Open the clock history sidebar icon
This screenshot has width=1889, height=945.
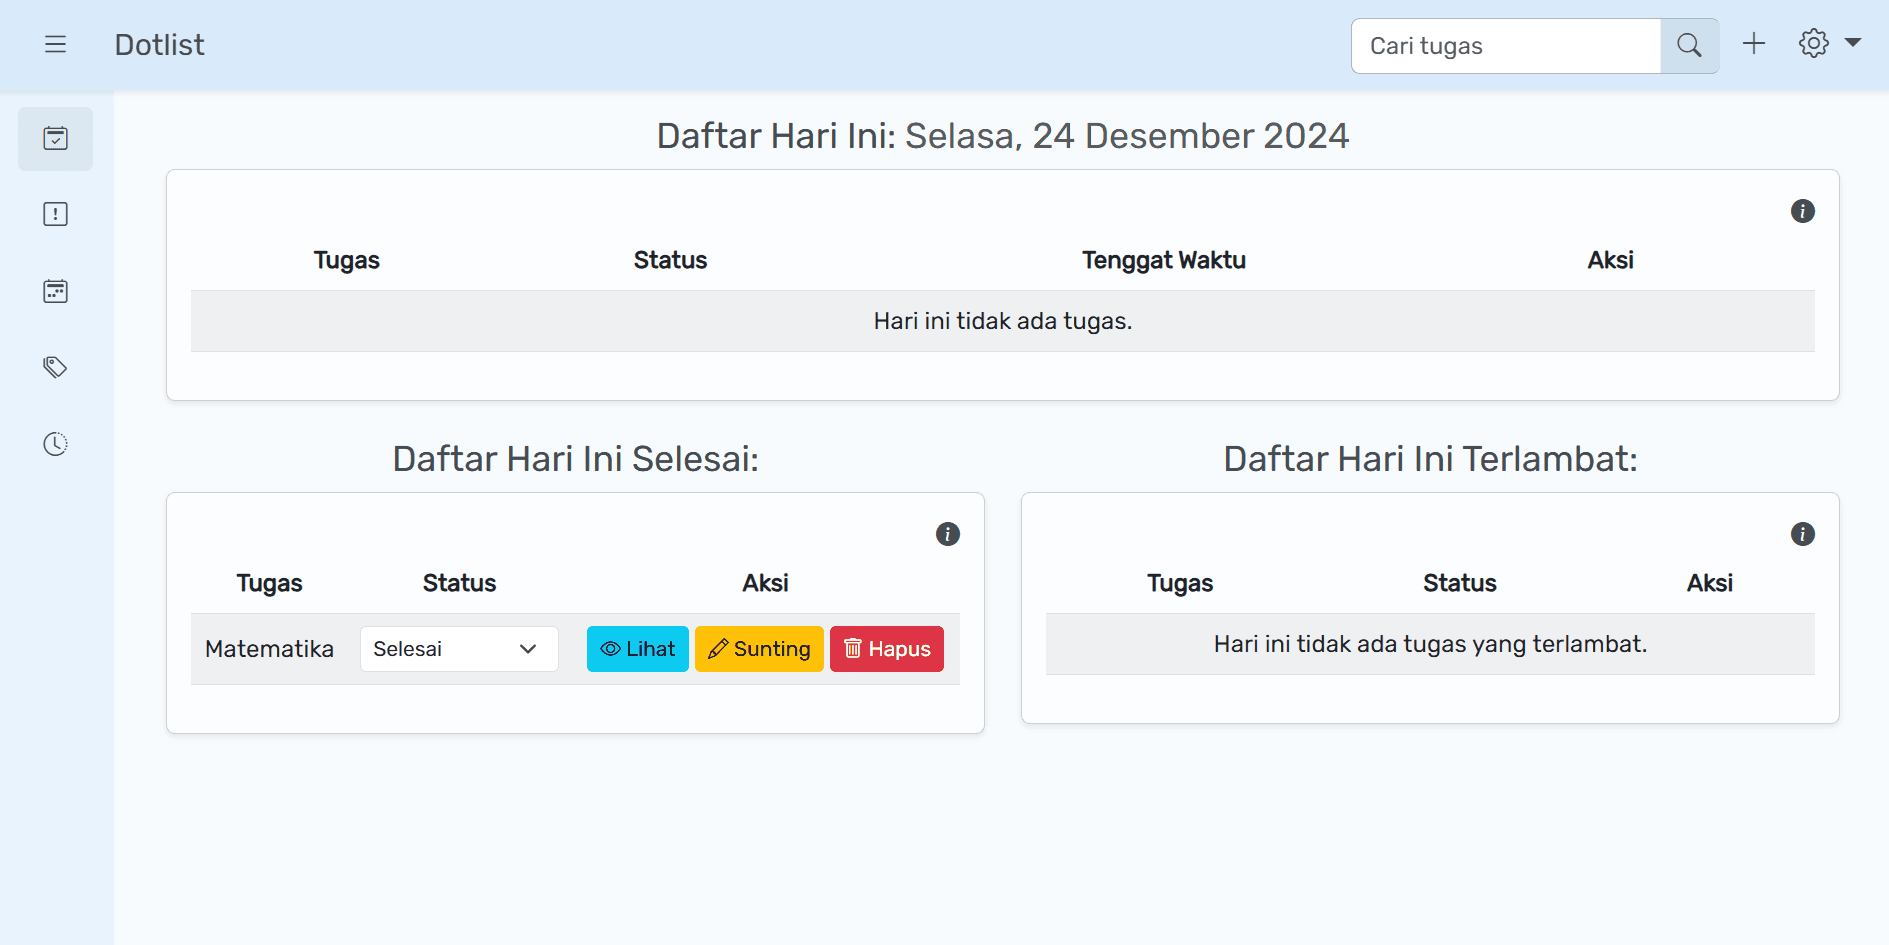coord(55,444)
